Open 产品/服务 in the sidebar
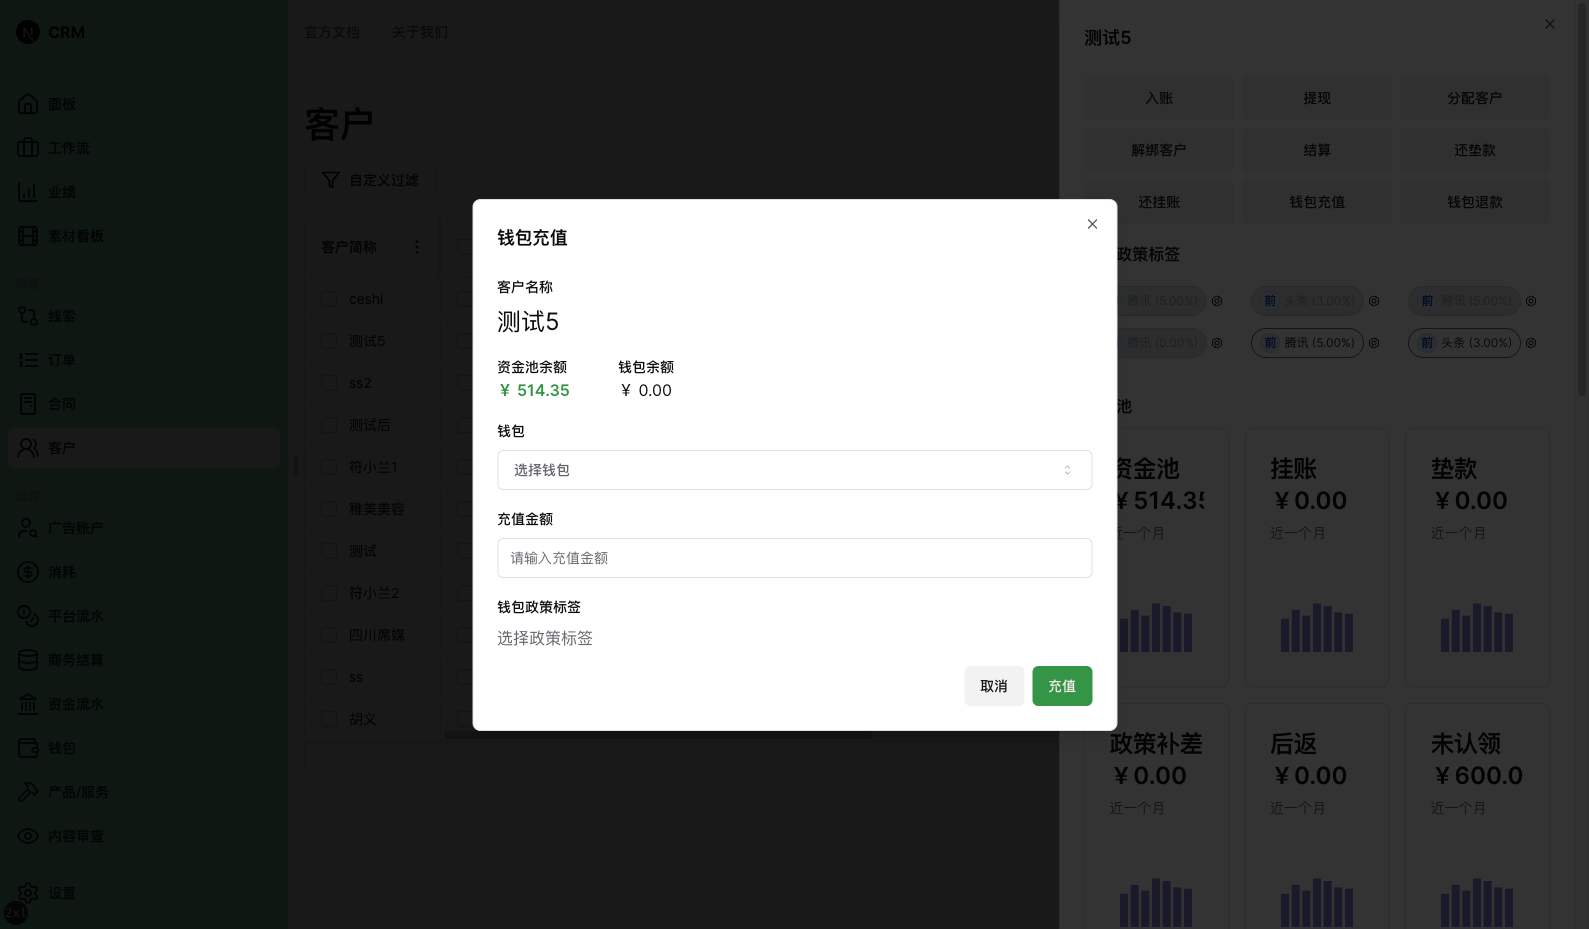1589x929 pixels. tap(144, 792)
